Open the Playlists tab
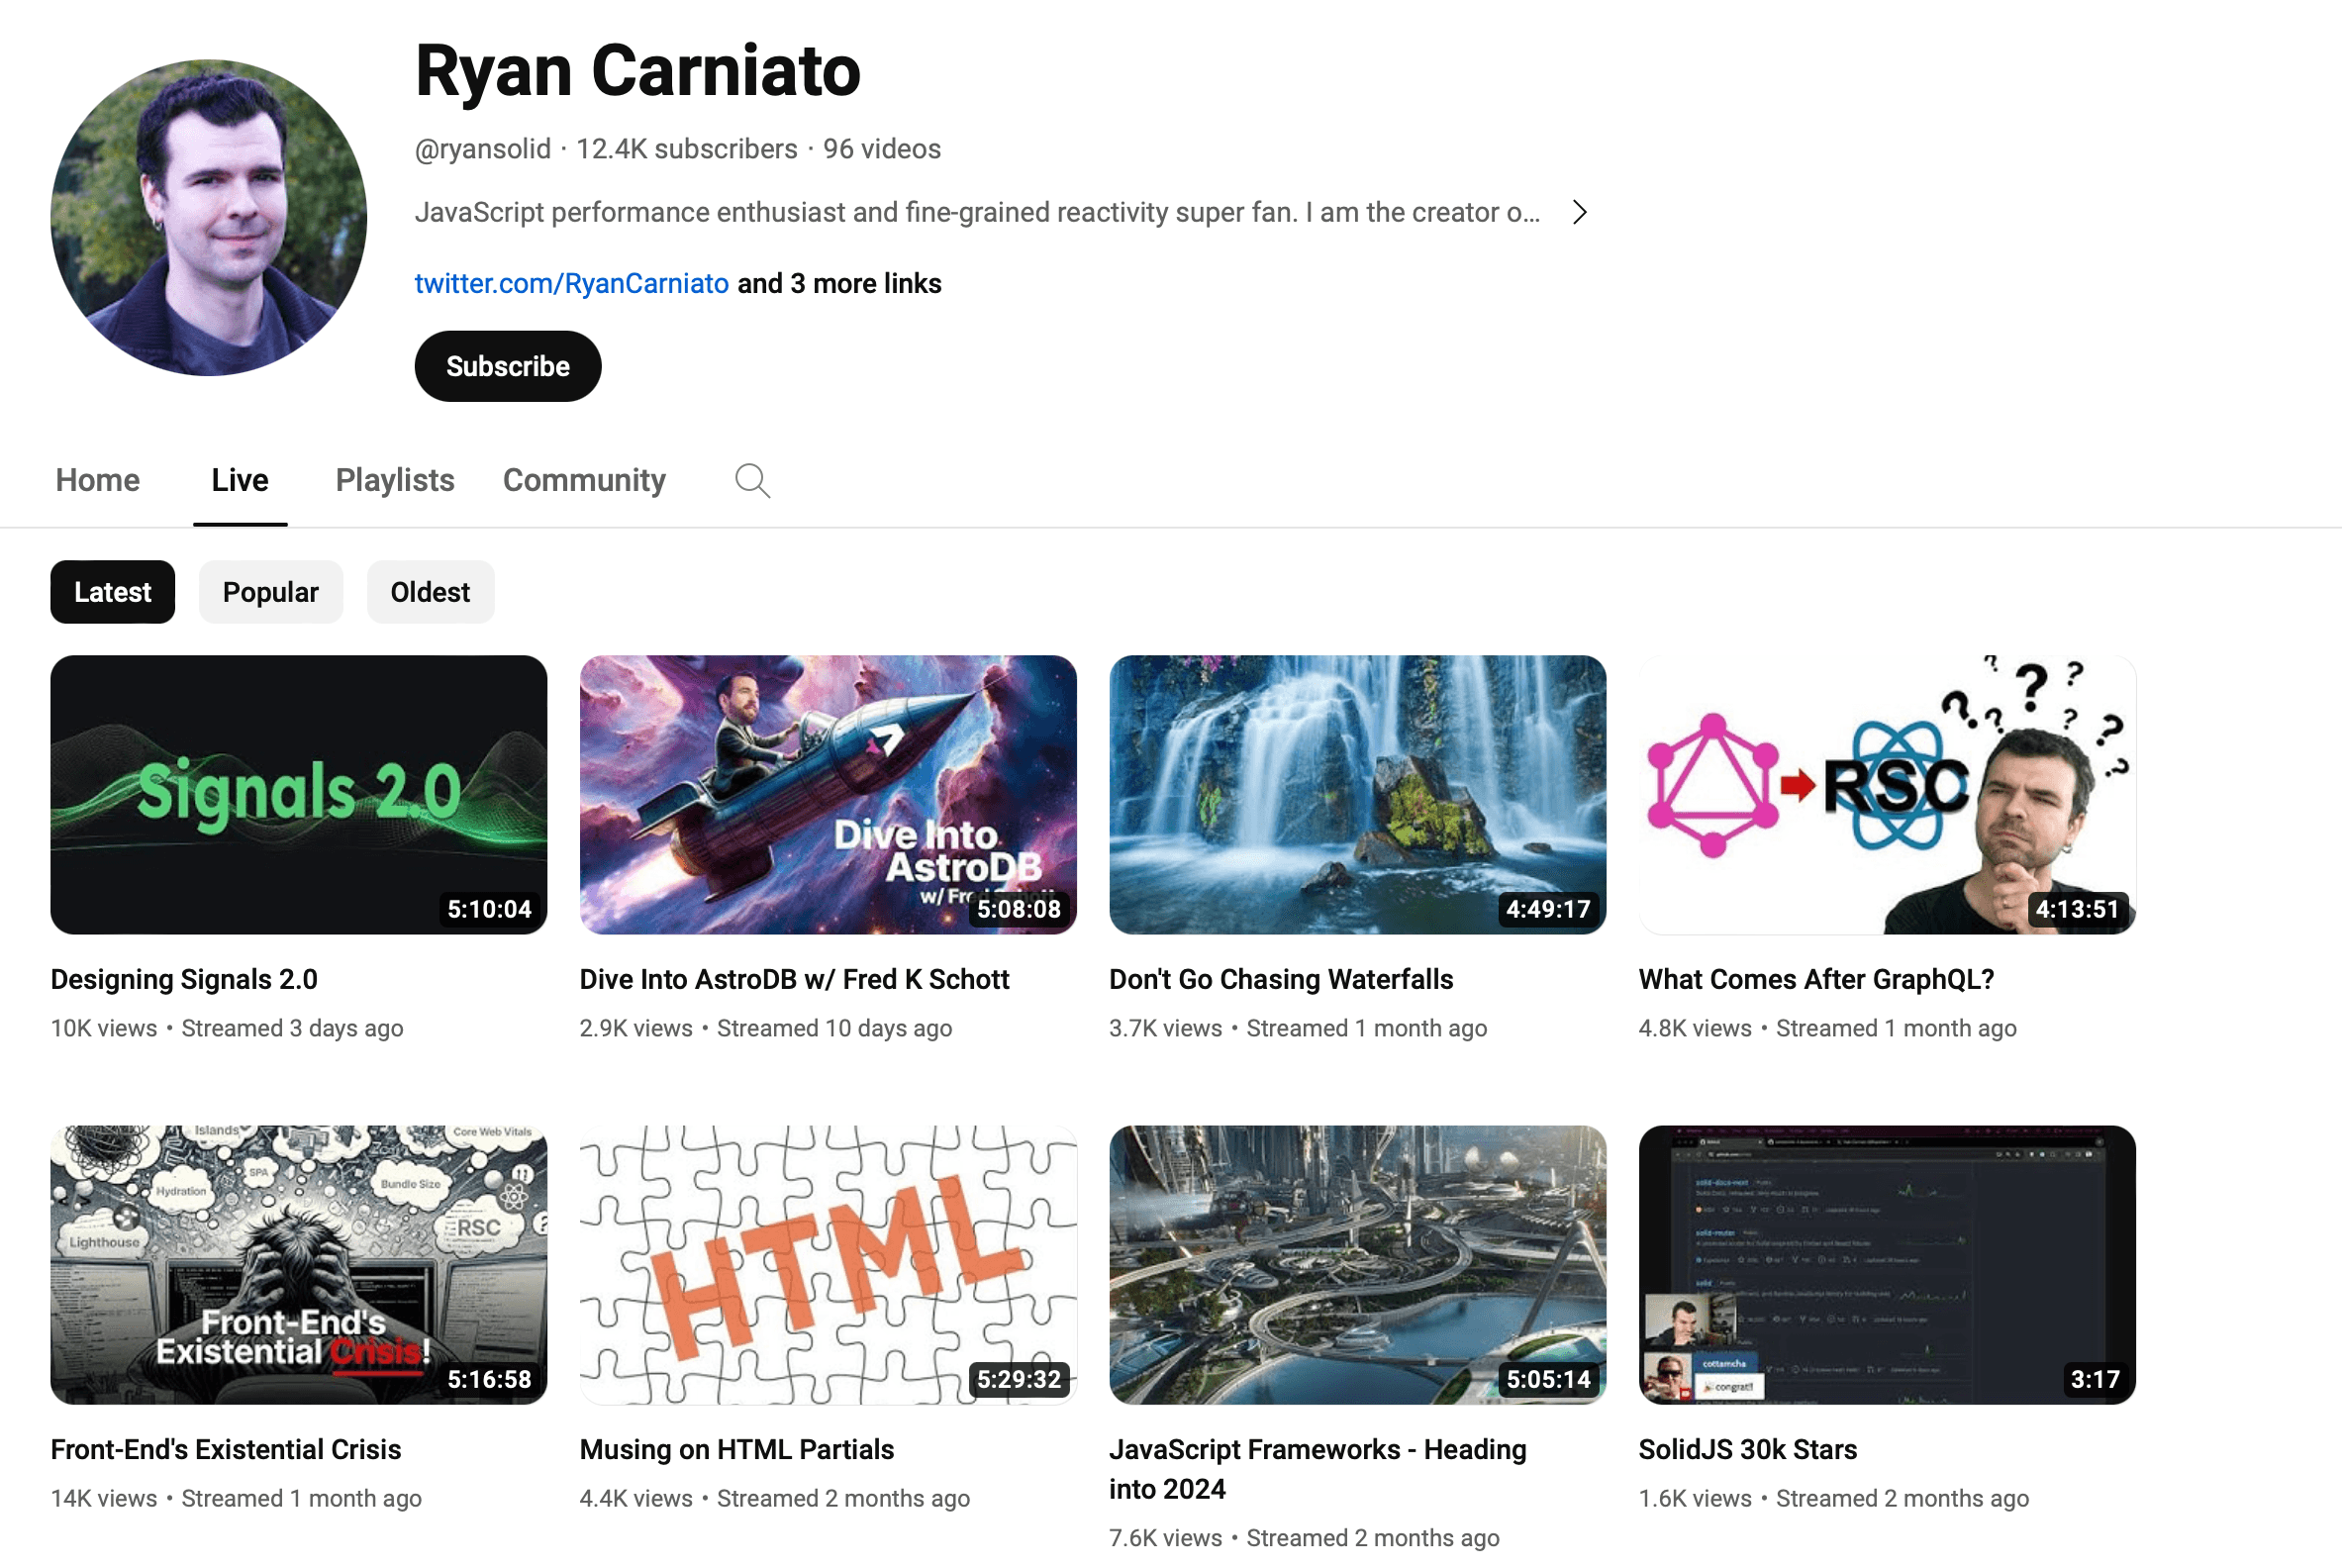This screenshot has width=2342, height=1568. point(394,481)
